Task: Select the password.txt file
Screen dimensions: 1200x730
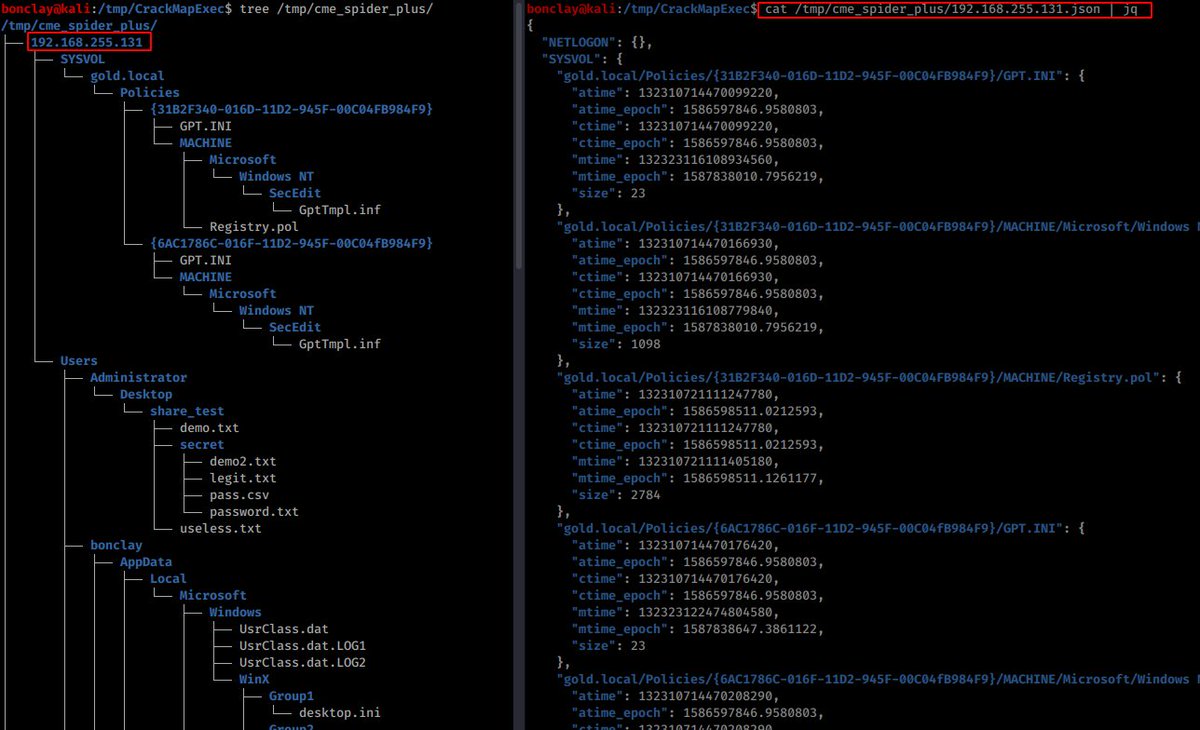Action: point(254,511)
